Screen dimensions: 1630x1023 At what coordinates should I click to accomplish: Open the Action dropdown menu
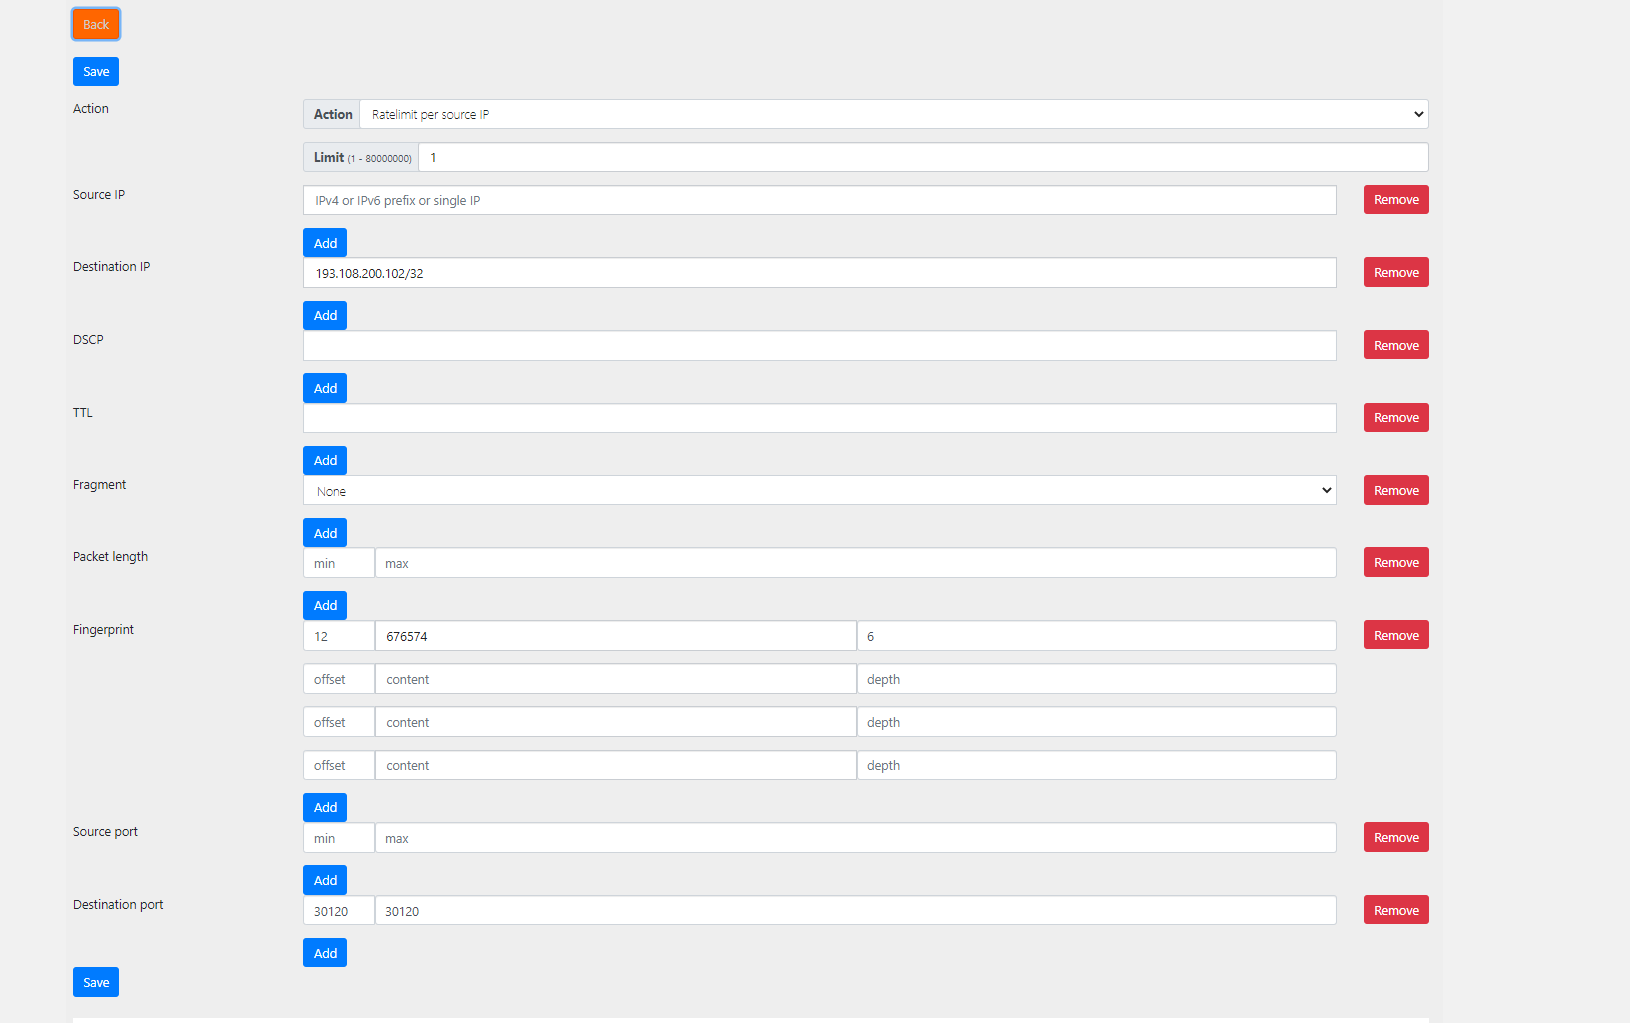click(893, 114)
